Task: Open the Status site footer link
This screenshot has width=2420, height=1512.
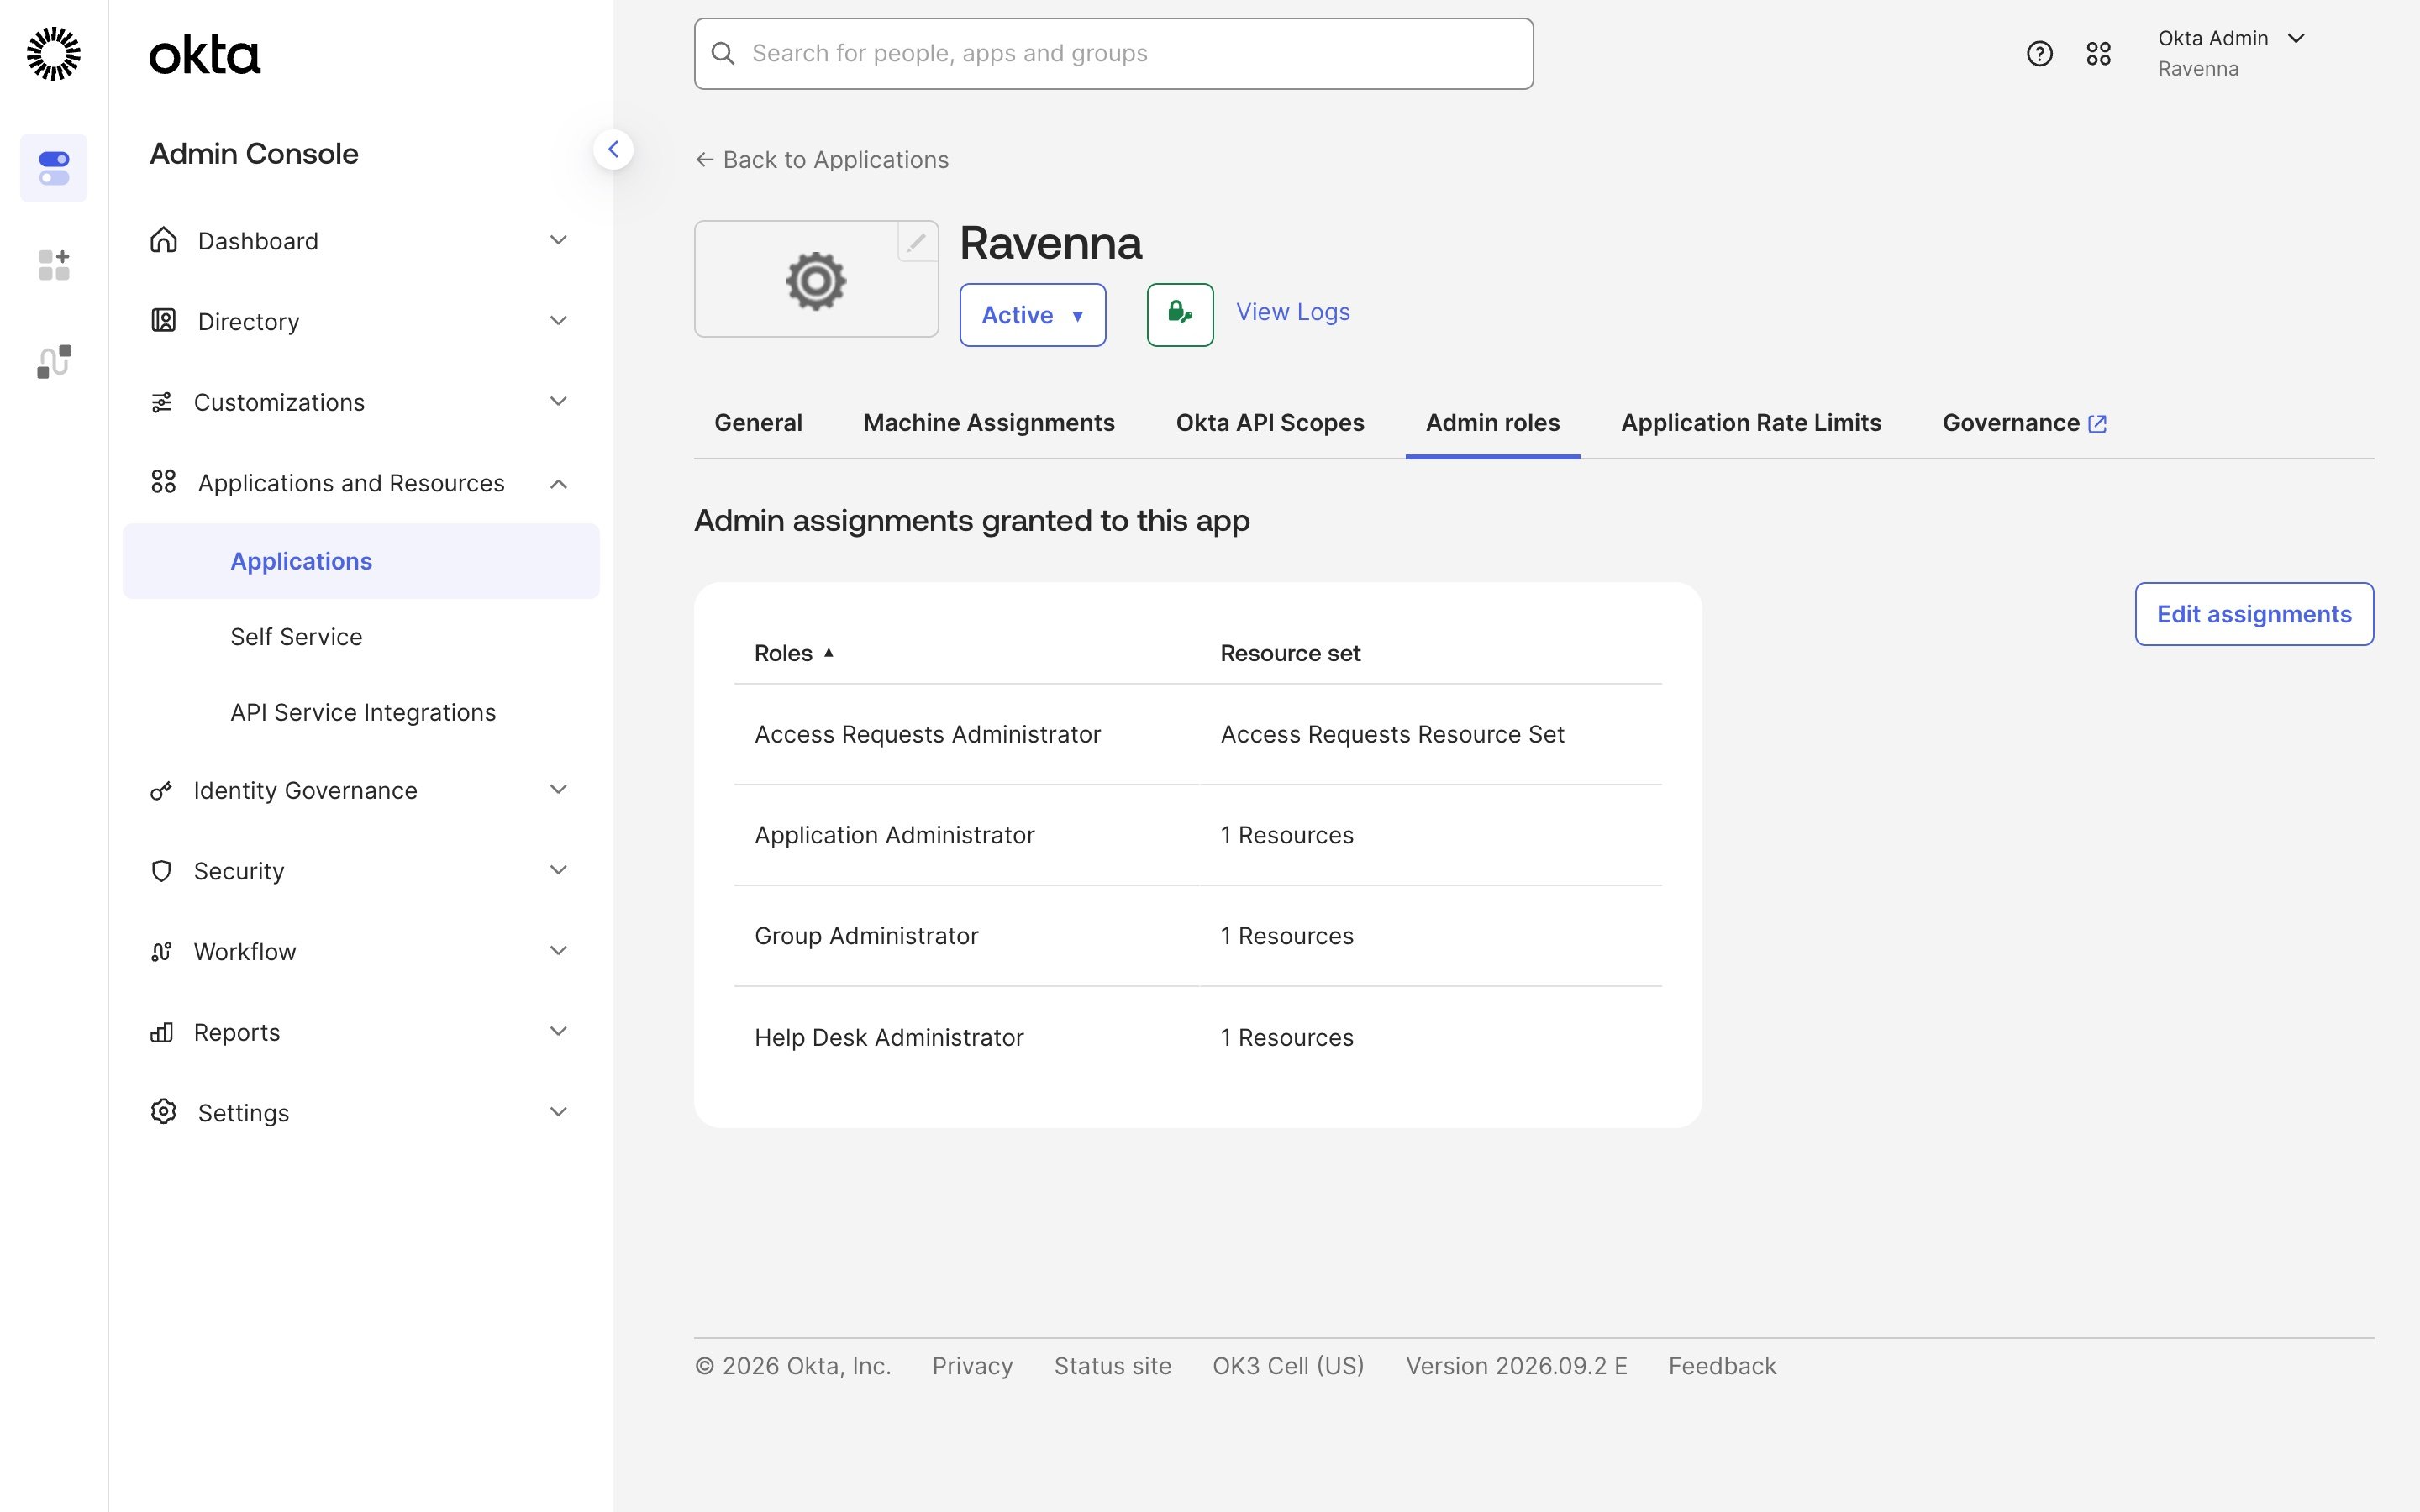Action: coord(1112,1366)
